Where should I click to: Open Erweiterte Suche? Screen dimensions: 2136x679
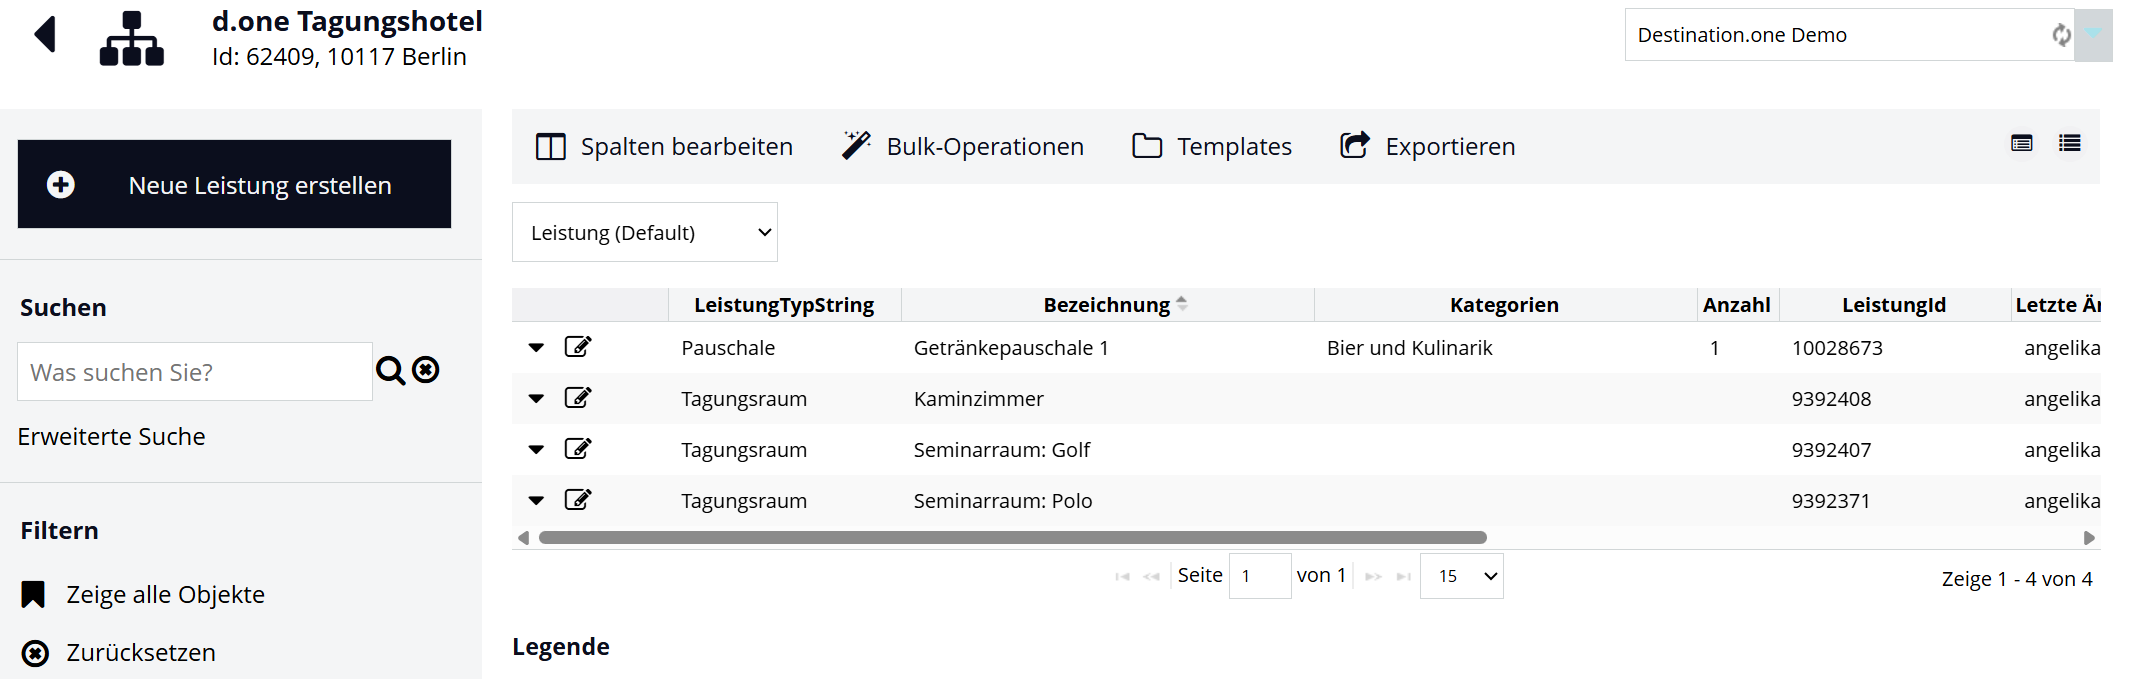pos(111,437)
